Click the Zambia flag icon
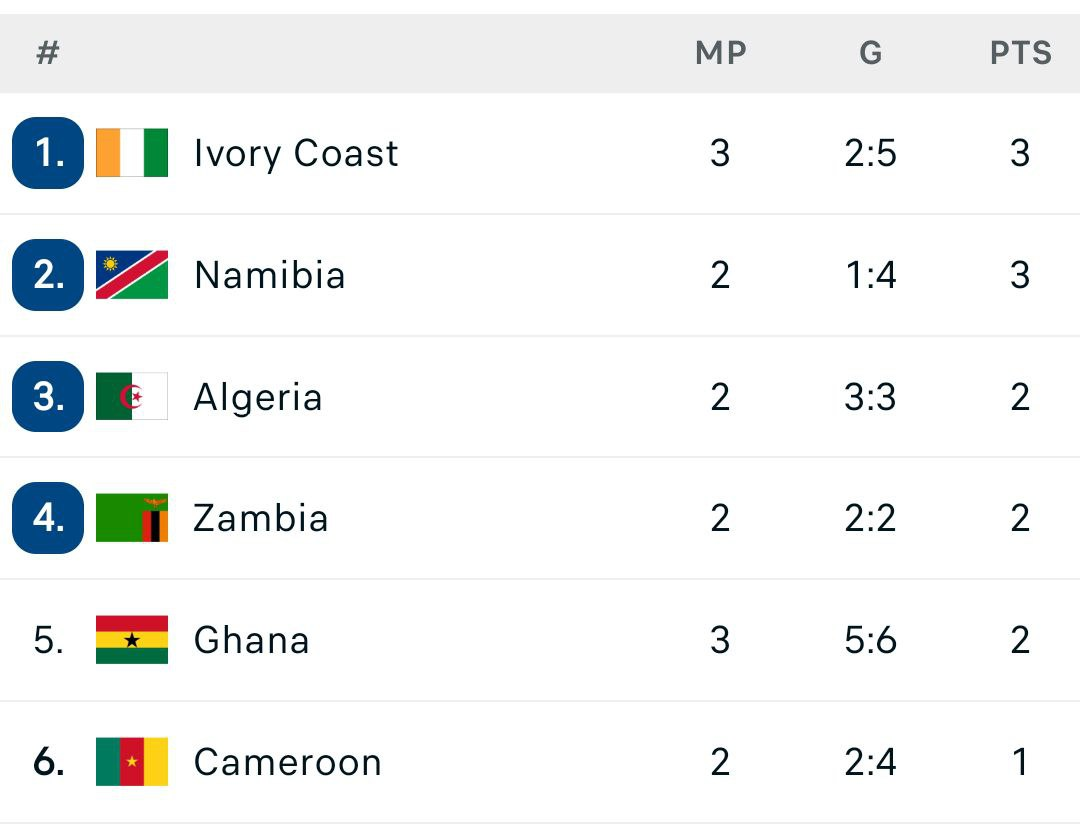 132,518
